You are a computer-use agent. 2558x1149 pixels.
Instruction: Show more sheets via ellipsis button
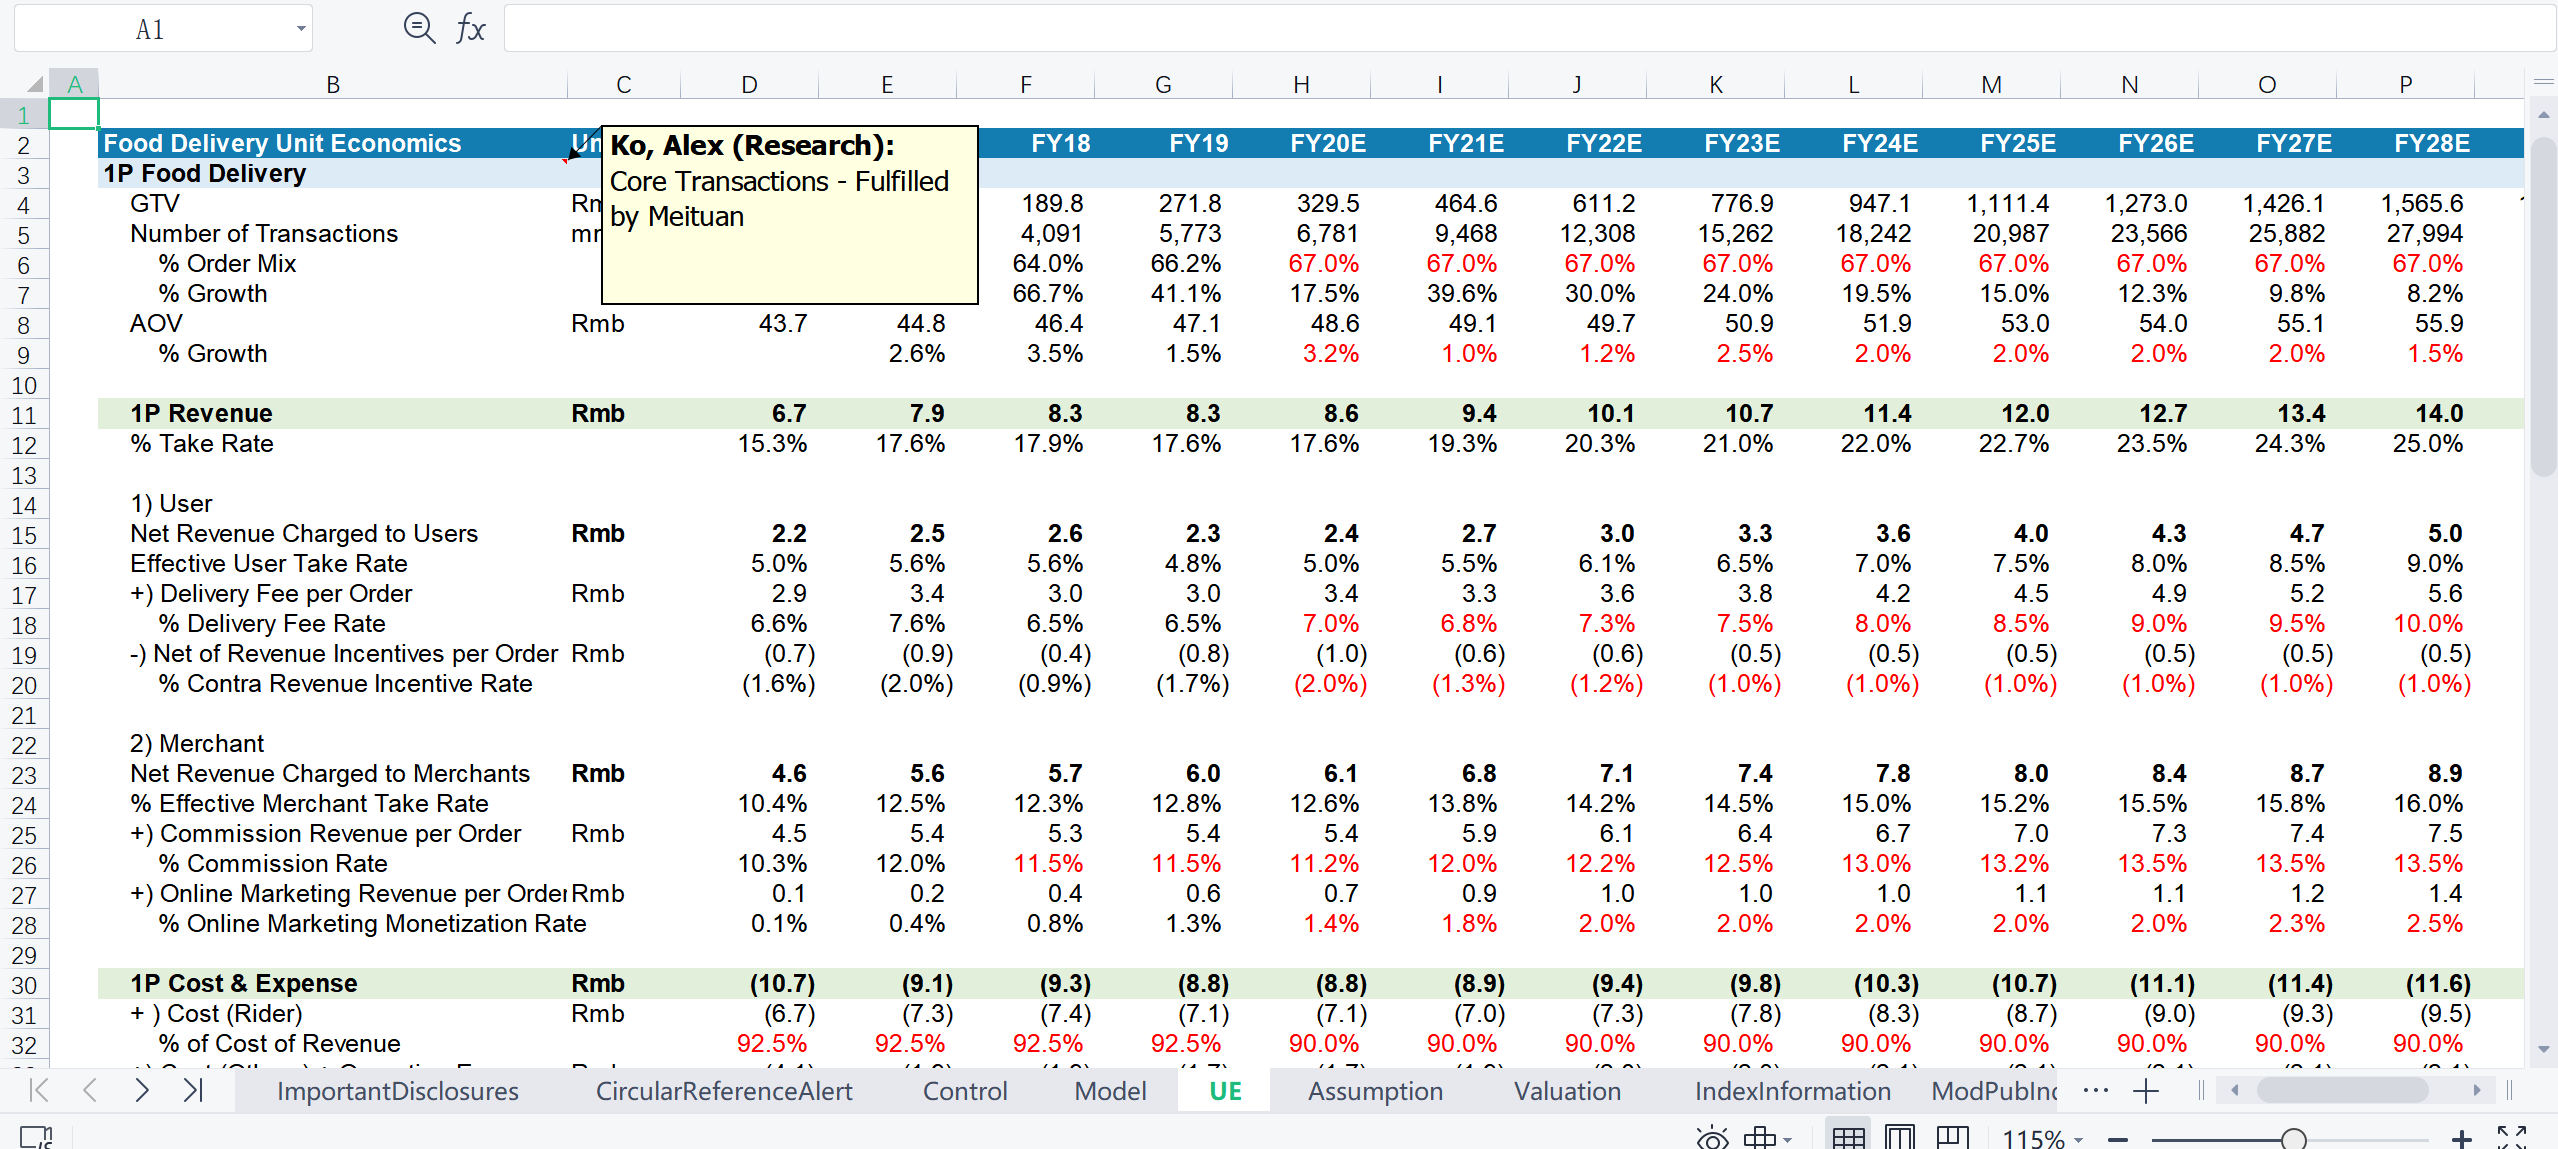click(x=2095, y=1091)
